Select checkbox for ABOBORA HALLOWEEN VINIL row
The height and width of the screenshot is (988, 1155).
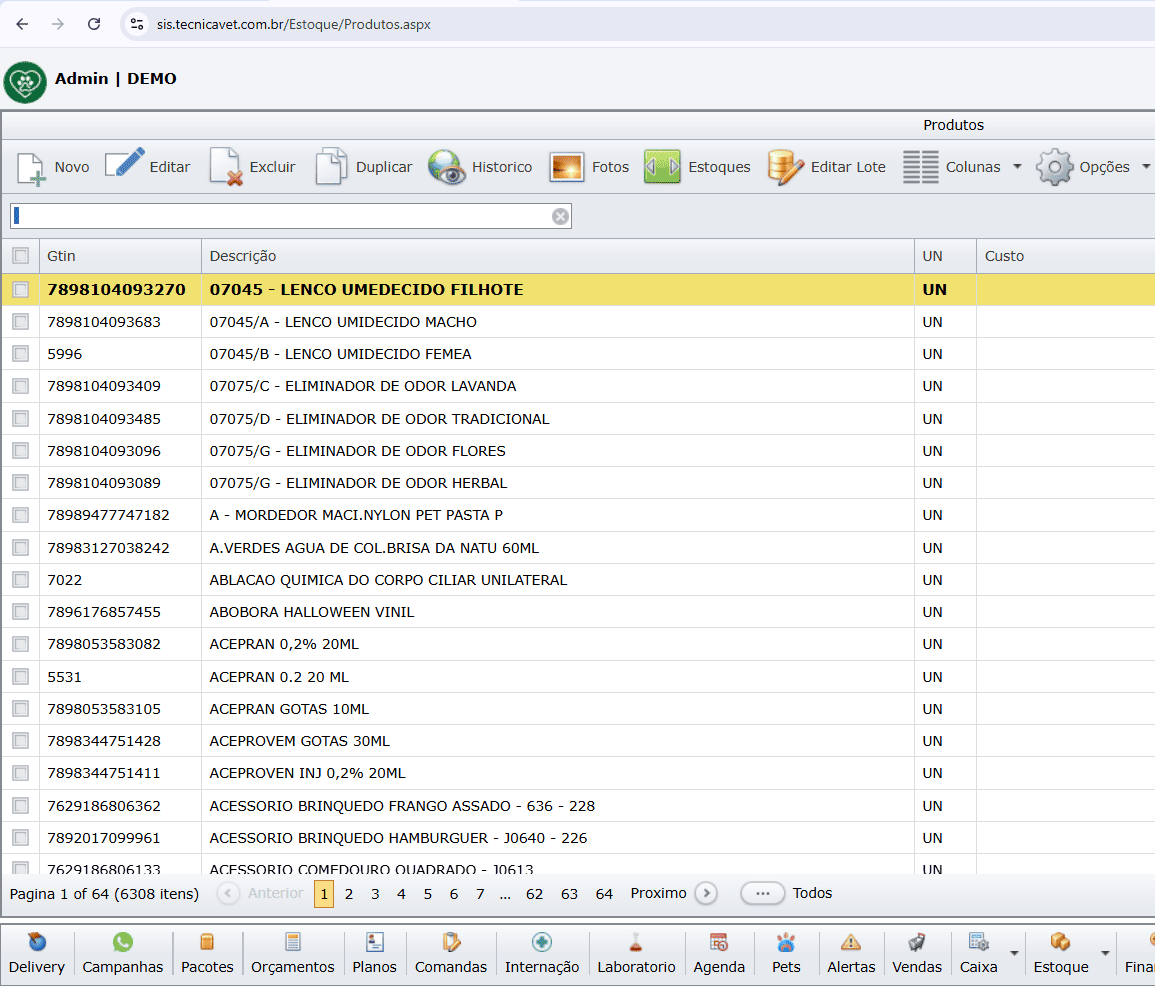[x=20, y=612]
